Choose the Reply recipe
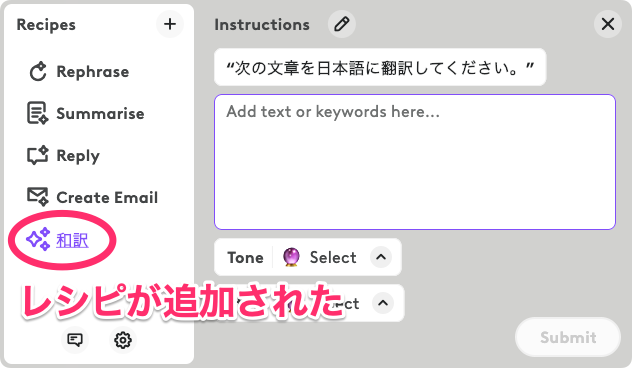 click(64, 156)
